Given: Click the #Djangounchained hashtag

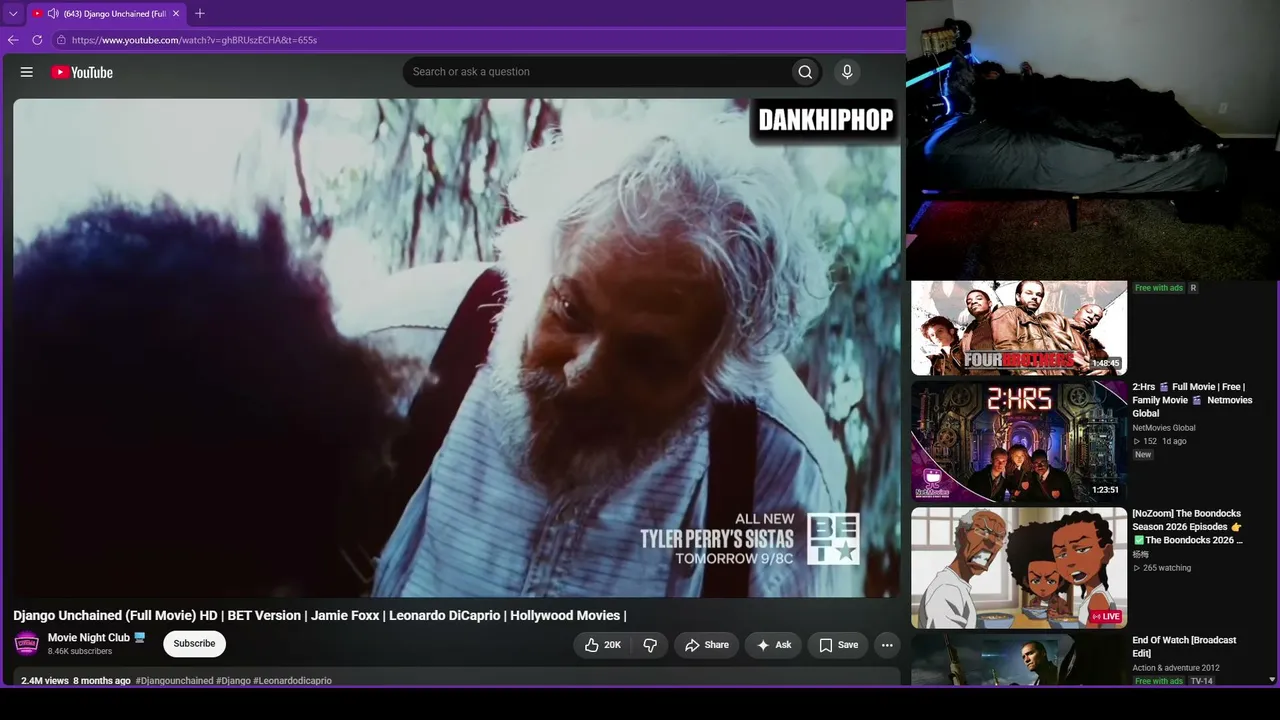Looking at the screenshot, I should pos(174,681).
